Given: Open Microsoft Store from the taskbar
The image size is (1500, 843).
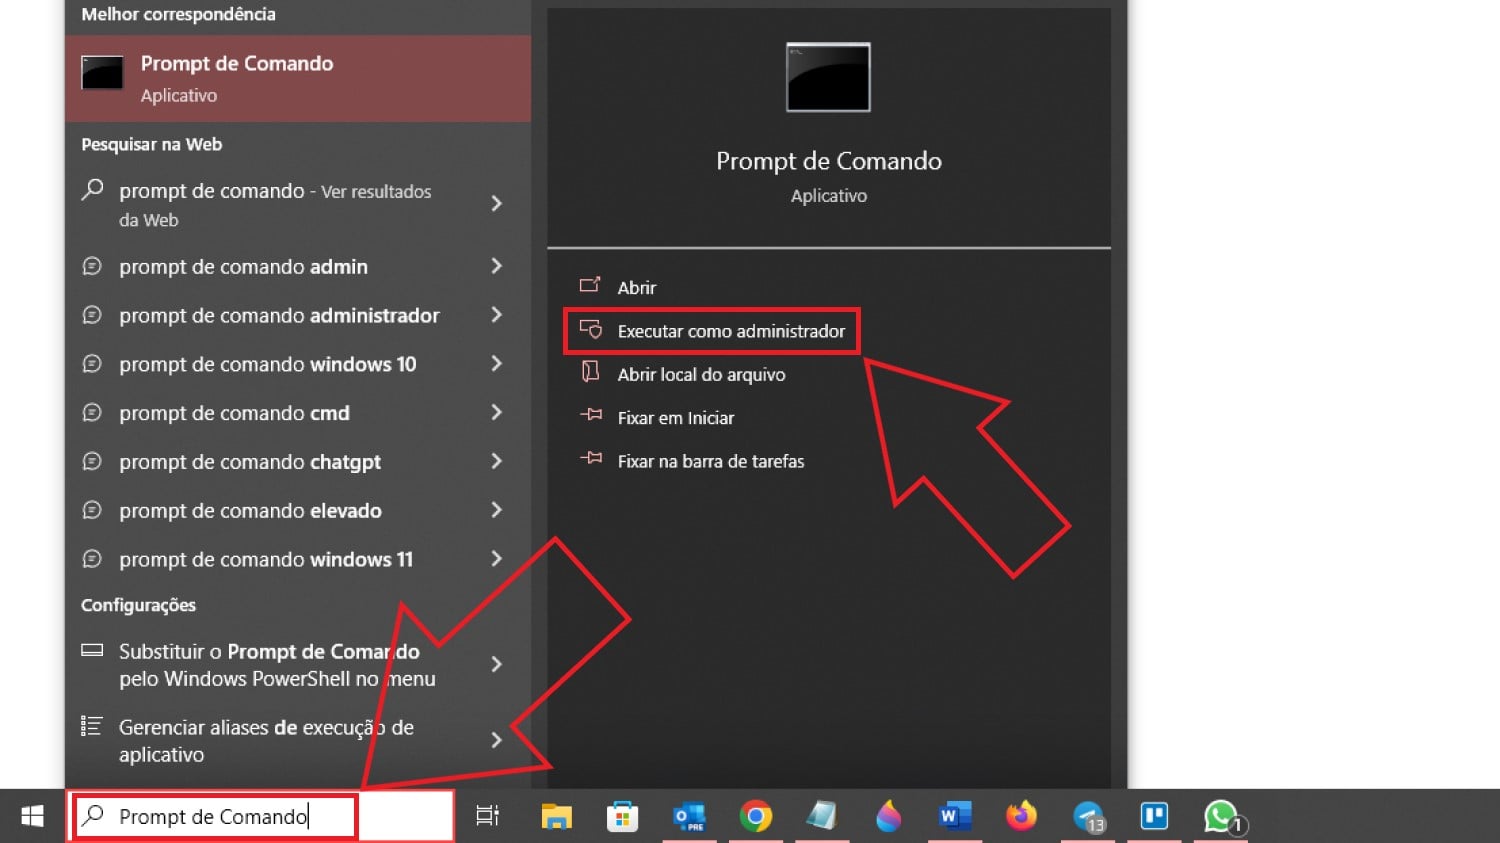Looking at the screenshot, I should click(x=622, y=816).
